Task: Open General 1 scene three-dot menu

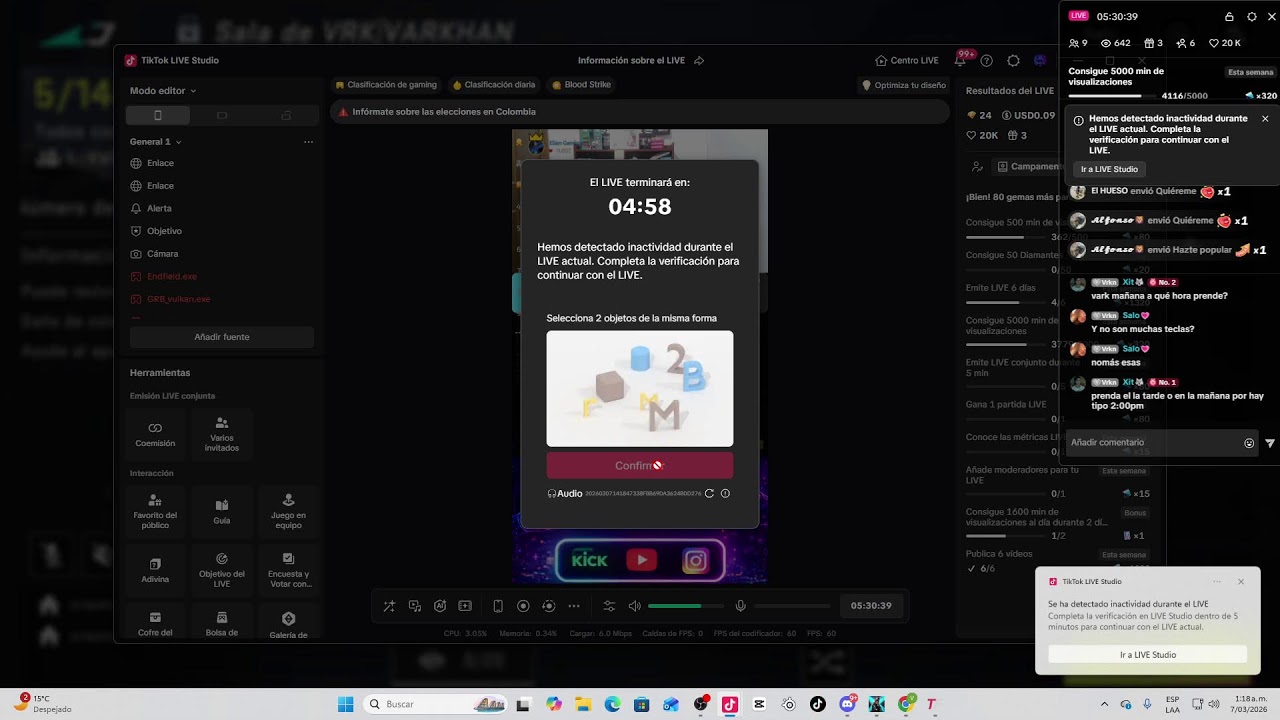Action: coord(309,142)
